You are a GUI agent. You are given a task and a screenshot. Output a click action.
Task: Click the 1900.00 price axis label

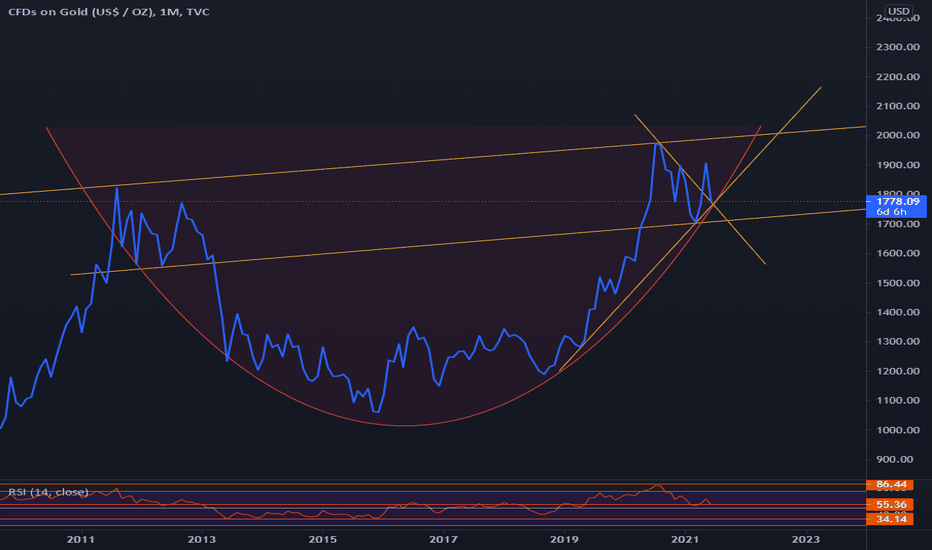tap(898, 165)
